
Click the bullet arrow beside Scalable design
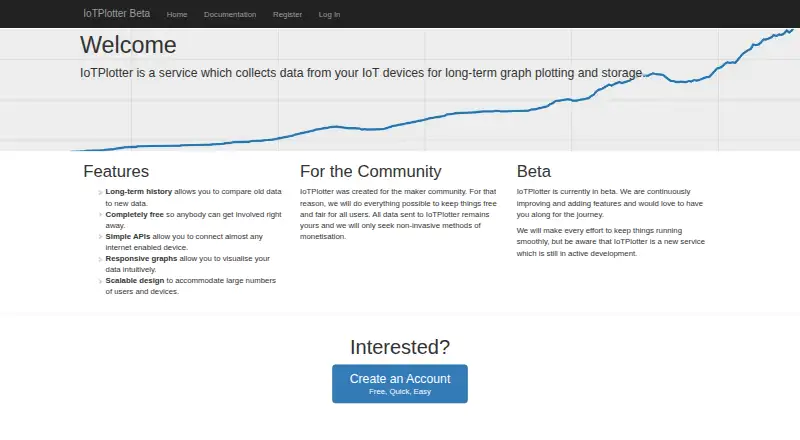tap(101, 281)
